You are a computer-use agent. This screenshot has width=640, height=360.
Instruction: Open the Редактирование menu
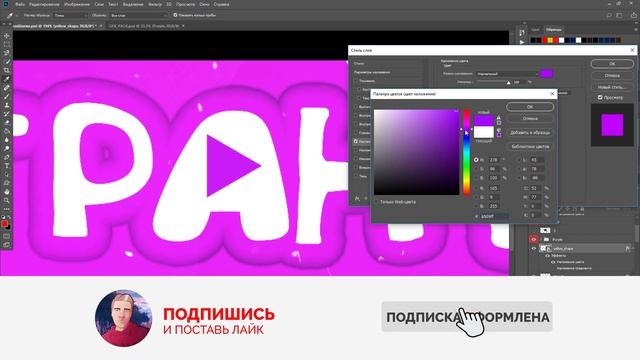click(44, 4)
